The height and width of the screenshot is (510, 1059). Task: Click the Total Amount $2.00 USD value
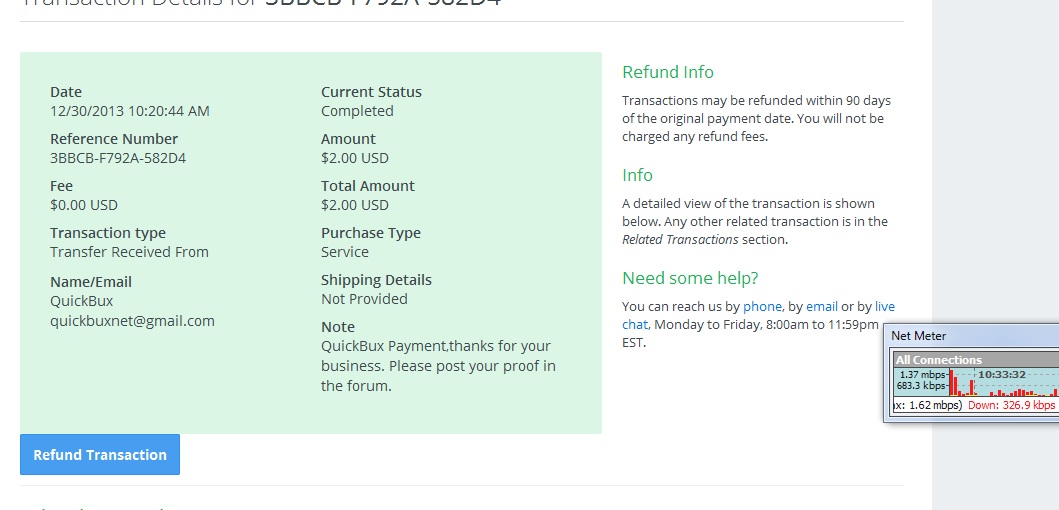[355, 205]
